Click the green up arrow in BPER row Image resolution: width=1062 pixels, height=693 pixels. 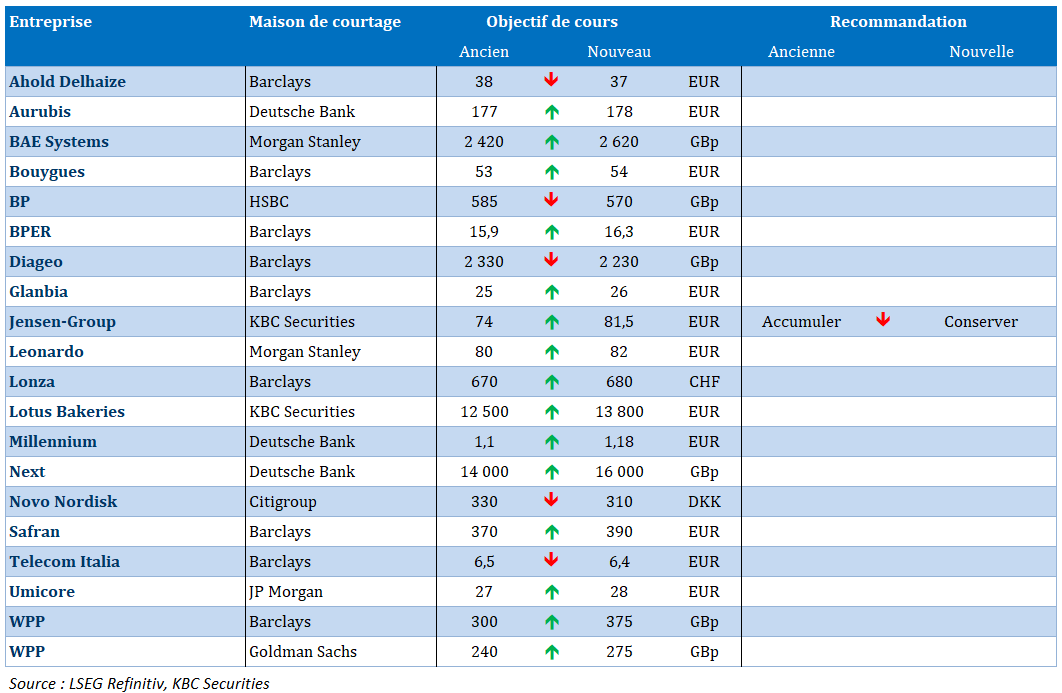[x=552, y=232]
